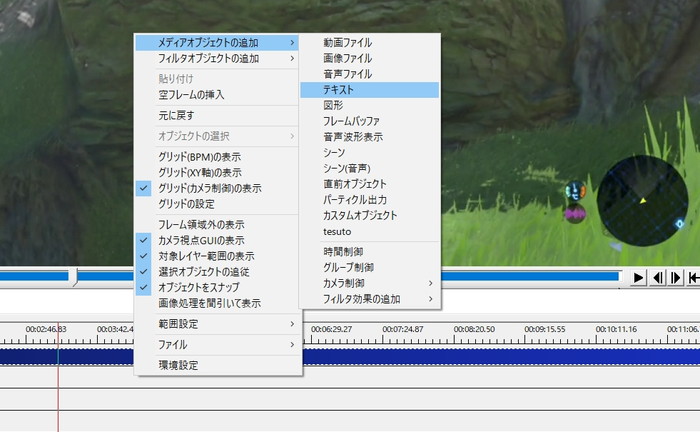Click timeline ruler at 00:09:15.55
This screenshot has width=700, height=432.
tap(545, 329)
